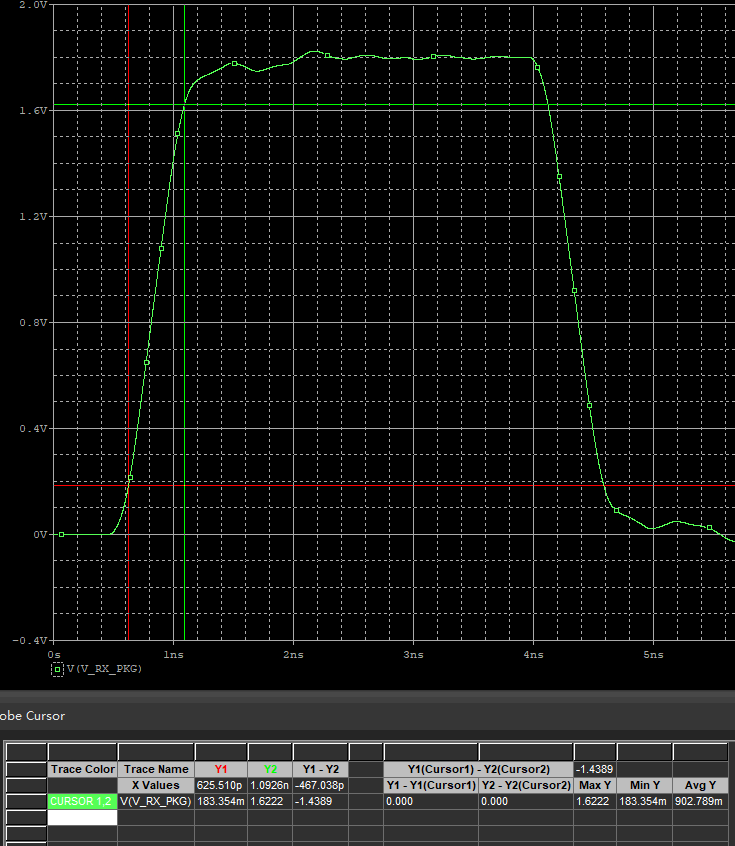Select the 183.354m cell under Y1 column
735x846 pixels.
[221, 801]
